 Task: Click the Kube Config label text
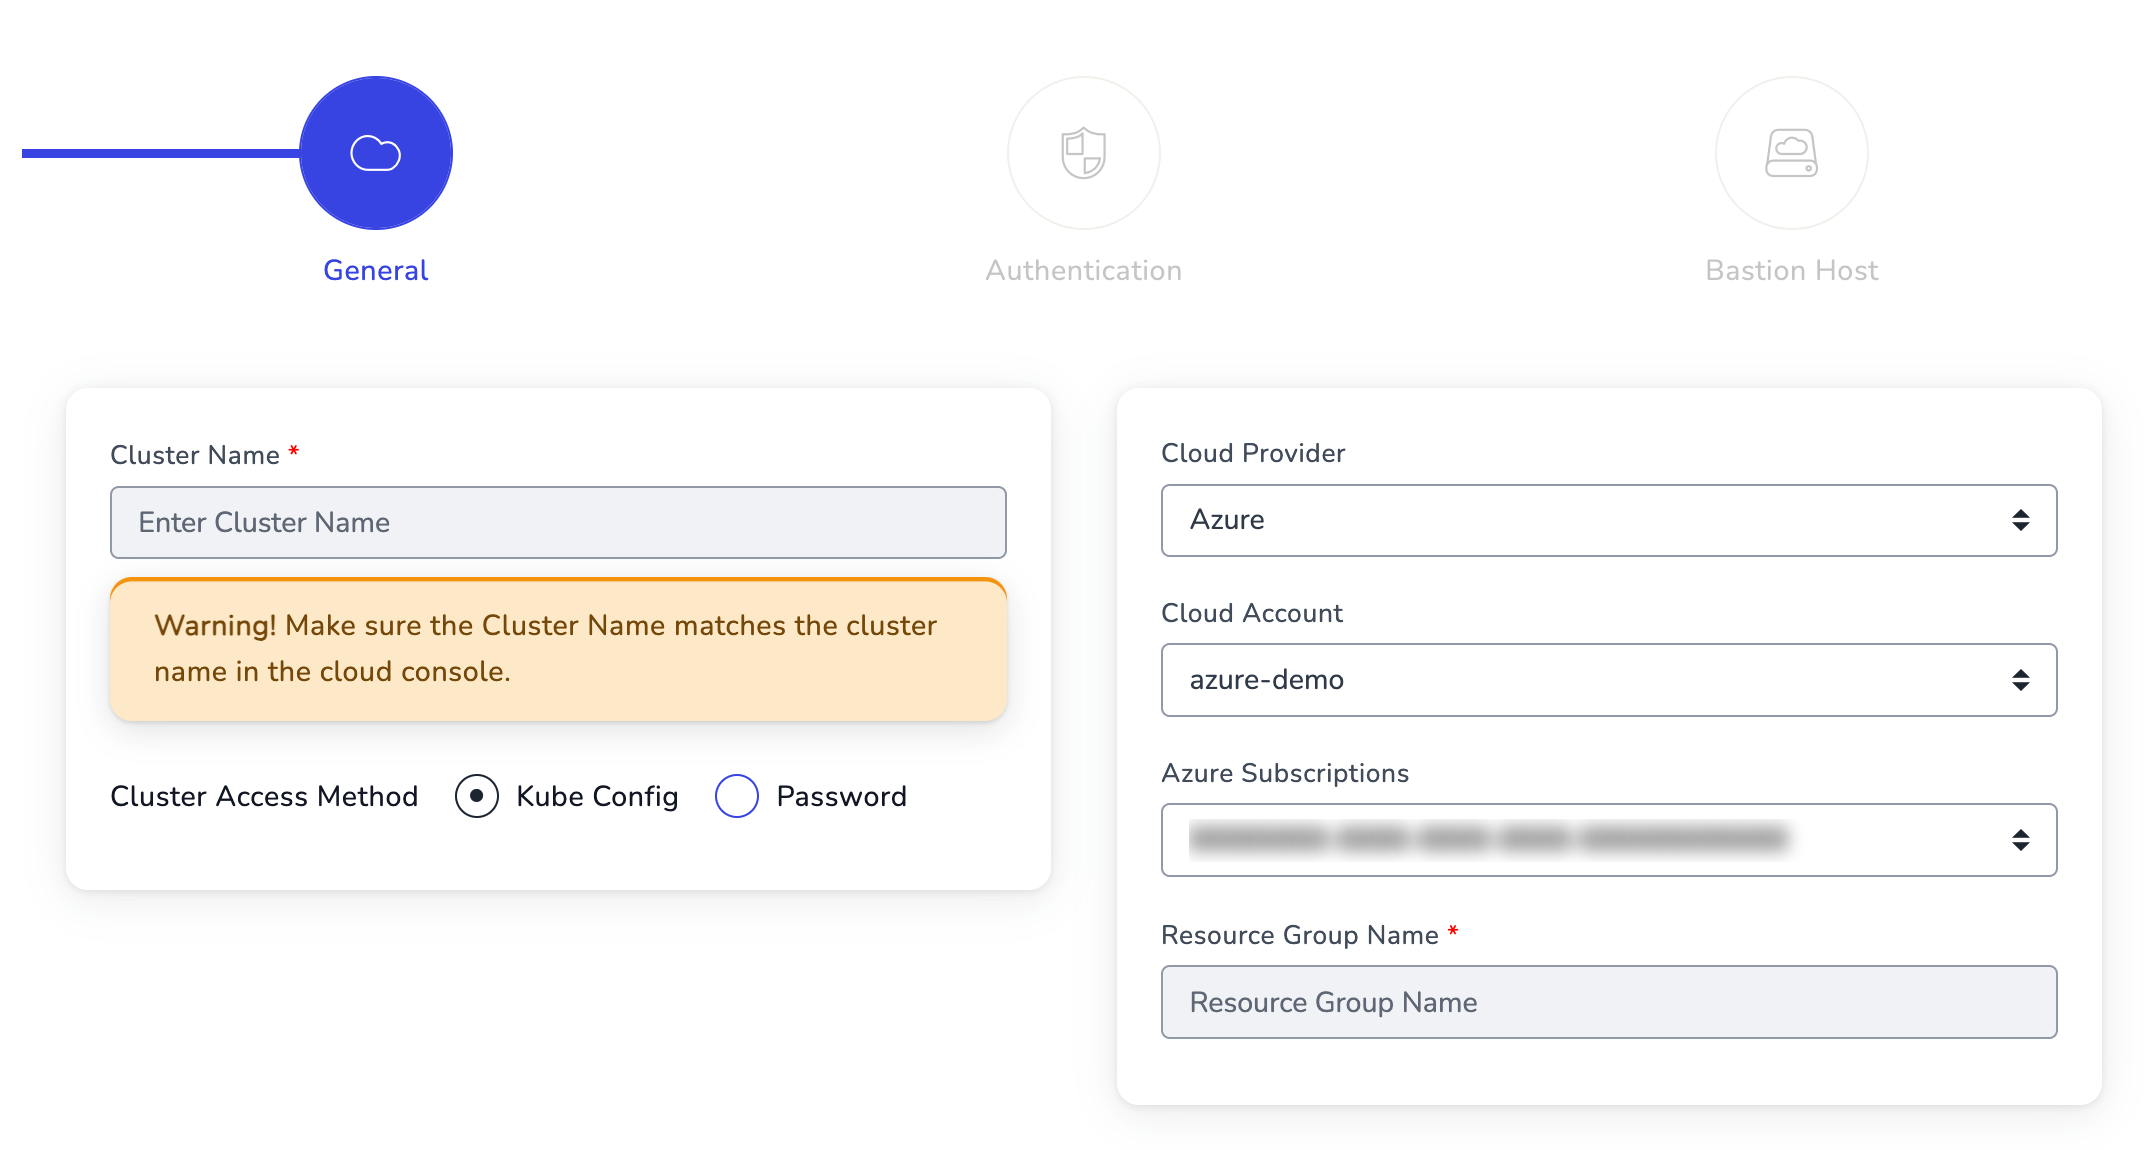[x=597, y=796]
